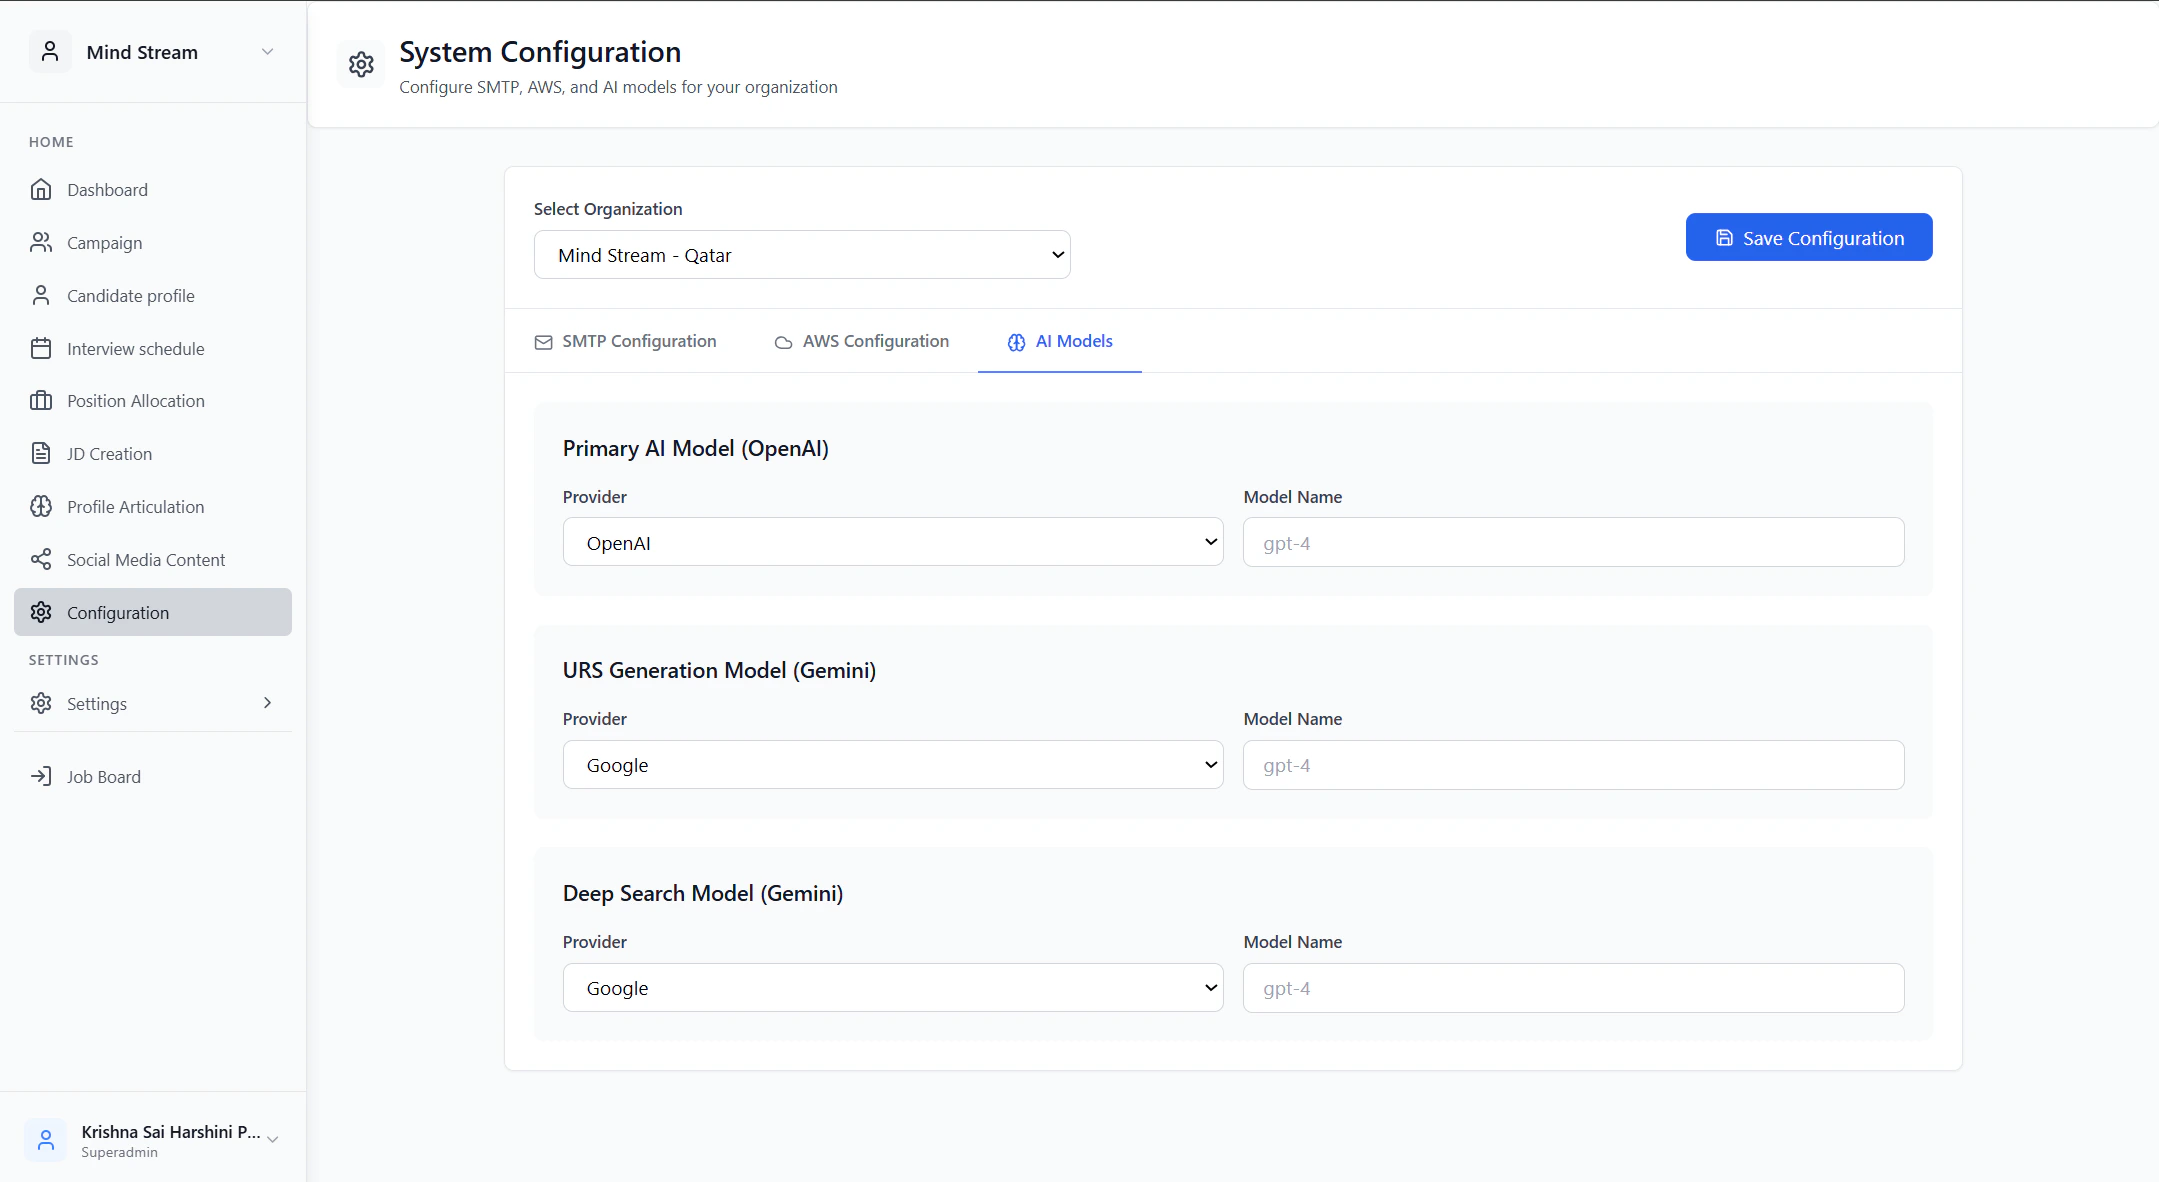The image size is (2159, 1182).
Task: Click the JD Creation document icon
Action: 41,454
